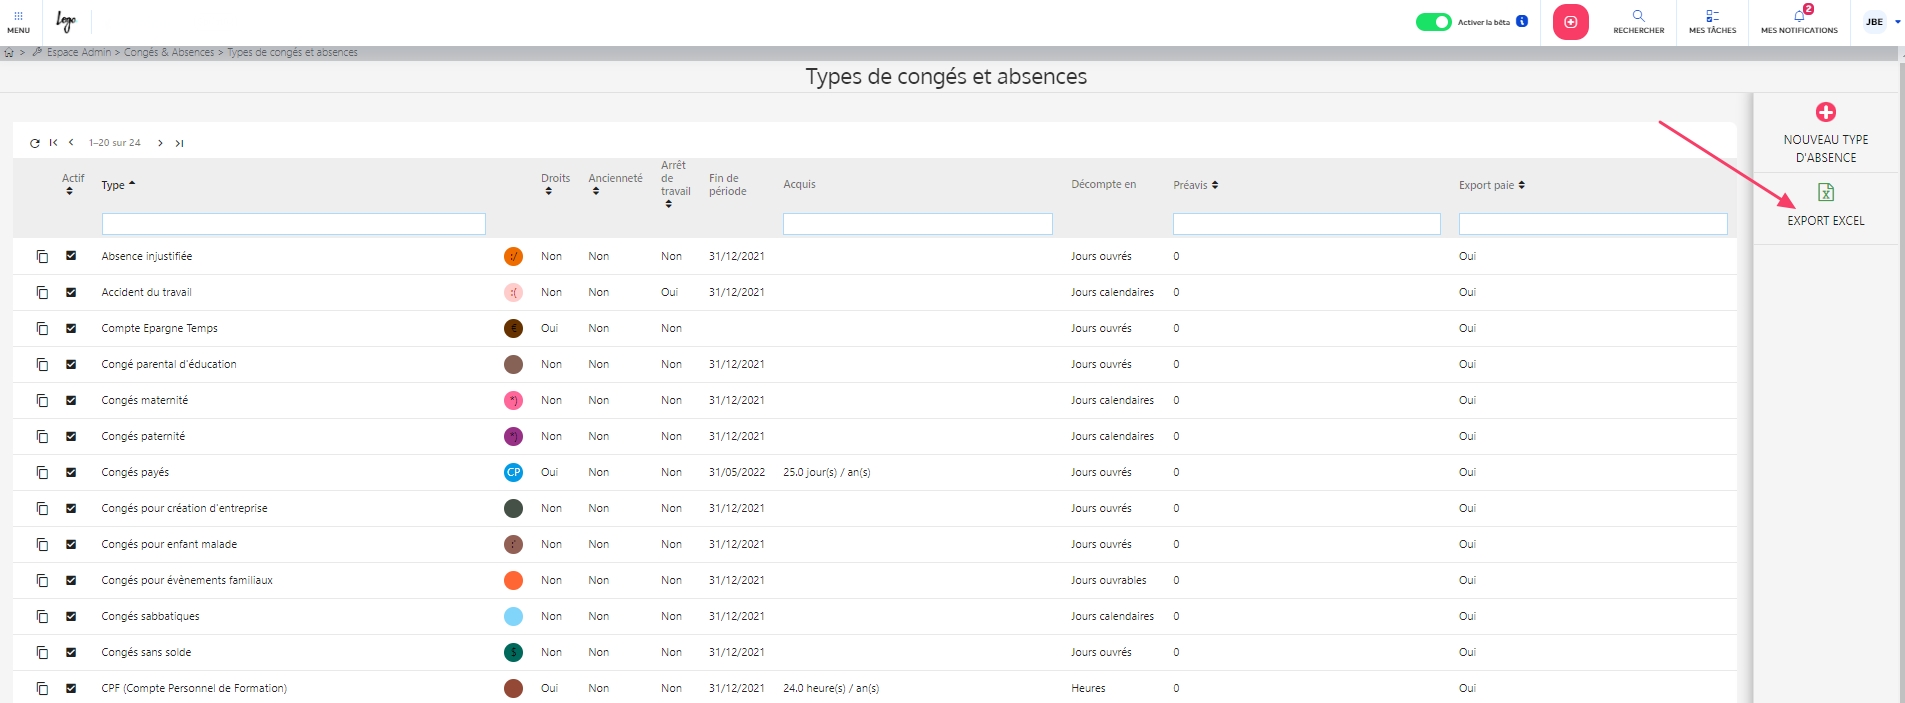
Task: Uncheck Actif for Congés payés
Action: (71, 472)
